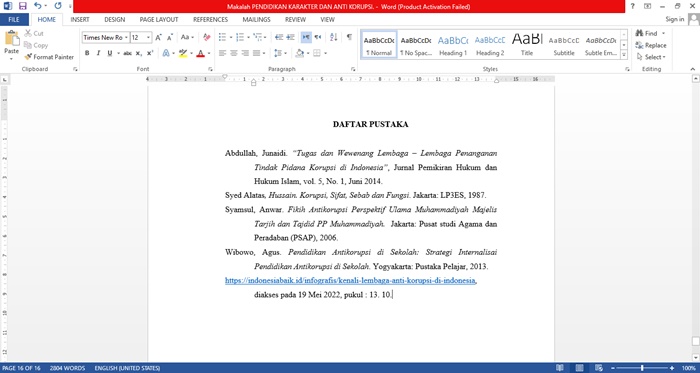Viewport: 700px width, 373px height.
Task: Click the Undo arrow icon
Action: 38,6
